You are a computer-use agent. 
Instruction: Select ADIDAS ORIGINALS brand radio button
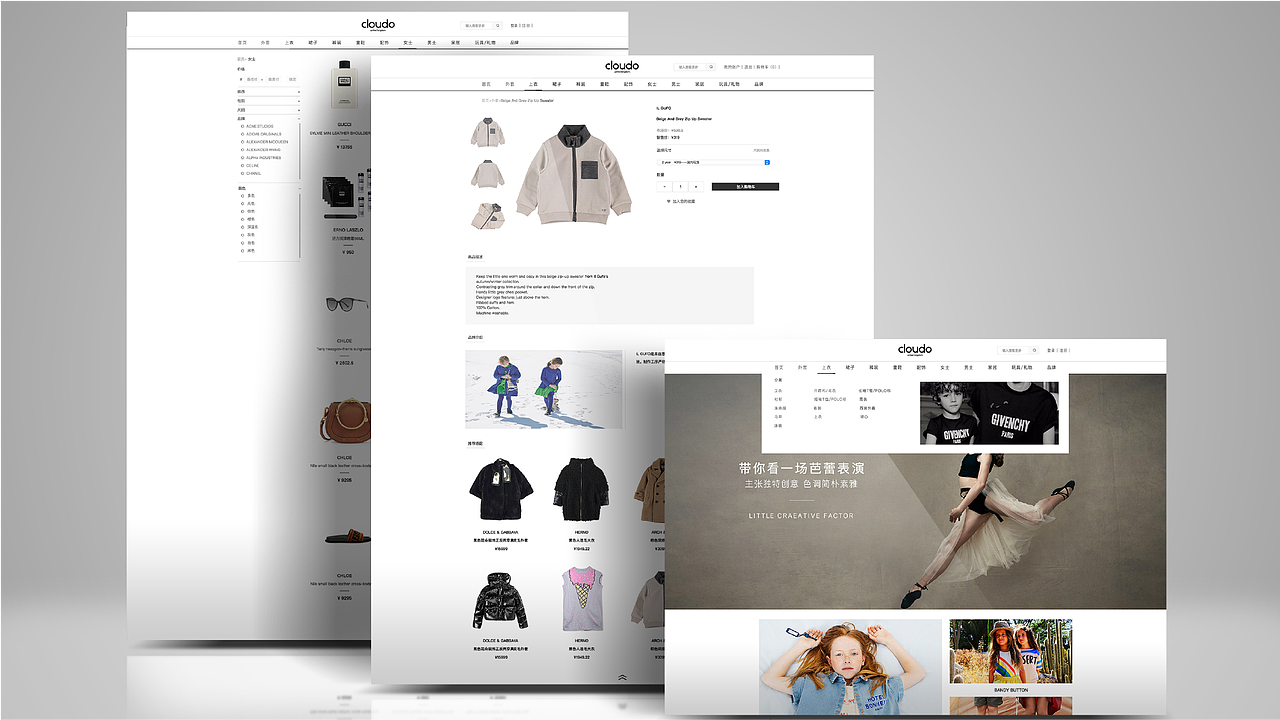click(242, 134)
